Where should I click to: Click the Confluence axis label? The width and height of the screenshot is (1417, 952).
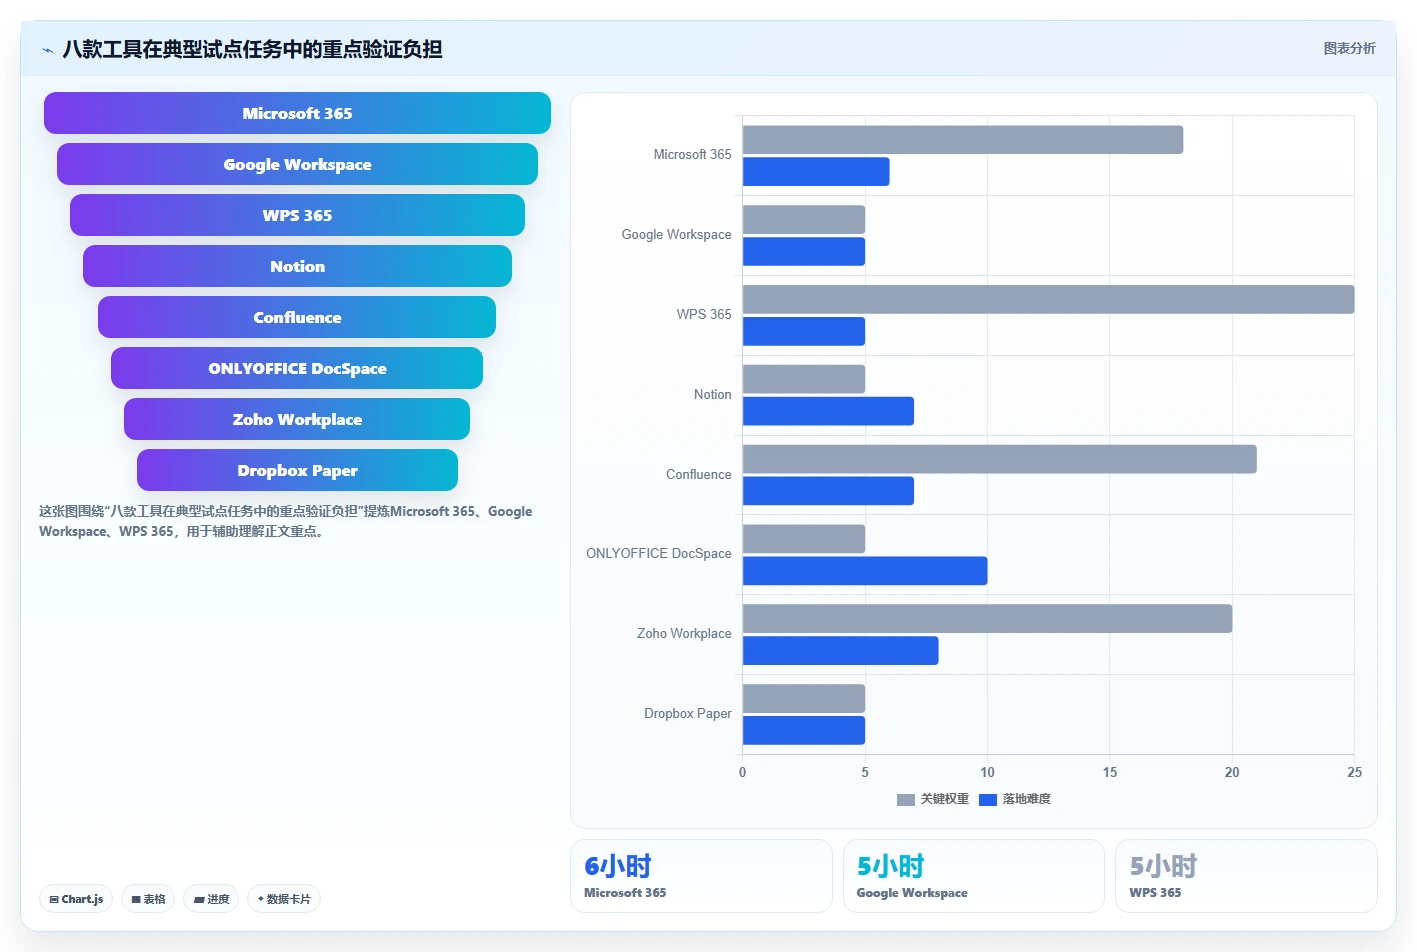click(x=699, y=475)
